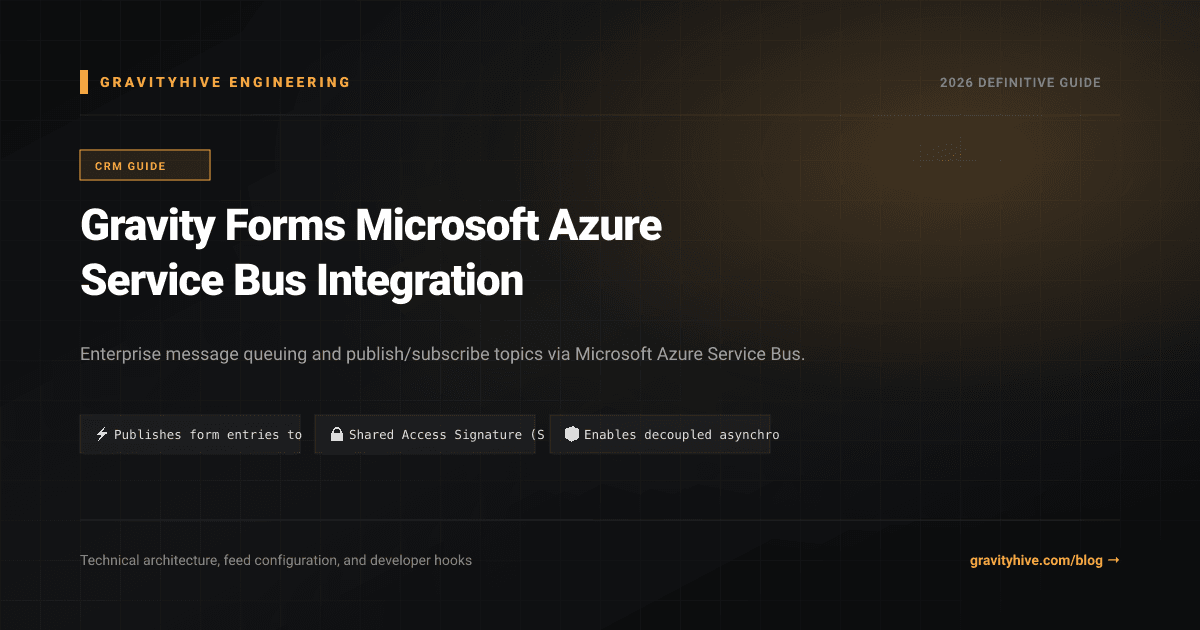
Task: Click the hexagon icon beside Enables decoupled
Action: point(572,435)
